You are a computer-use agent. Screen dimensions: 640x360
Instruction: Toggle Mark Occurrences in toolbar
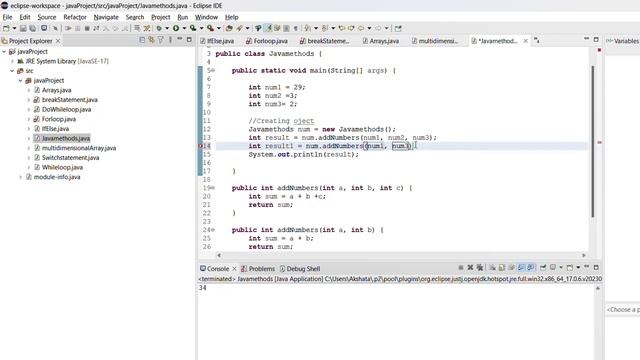[x=268, y=28]
